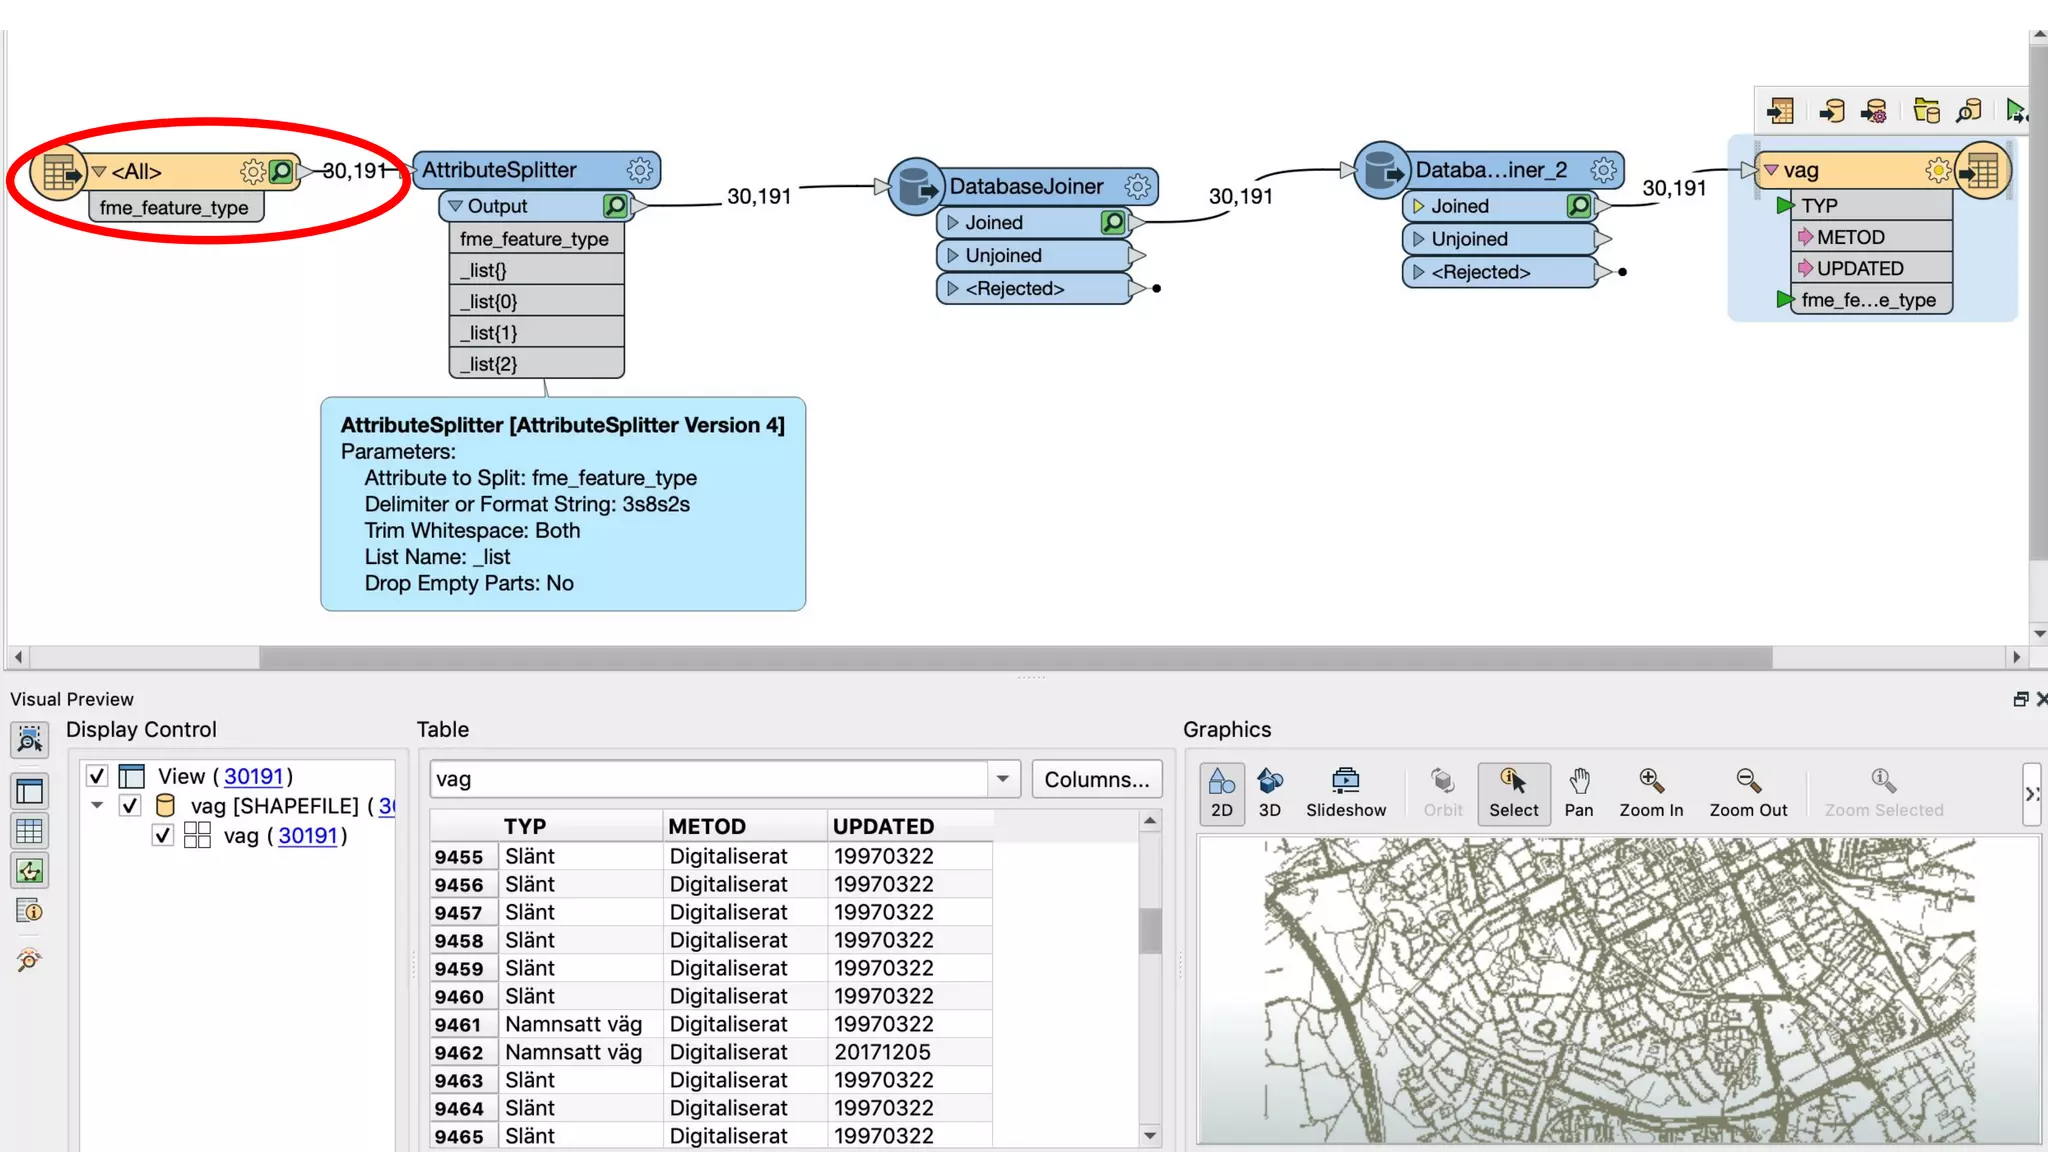Open DatabaseJoiner parameters gear icon
This screenshot has width=2048, height=1152.
(1137, 186)
